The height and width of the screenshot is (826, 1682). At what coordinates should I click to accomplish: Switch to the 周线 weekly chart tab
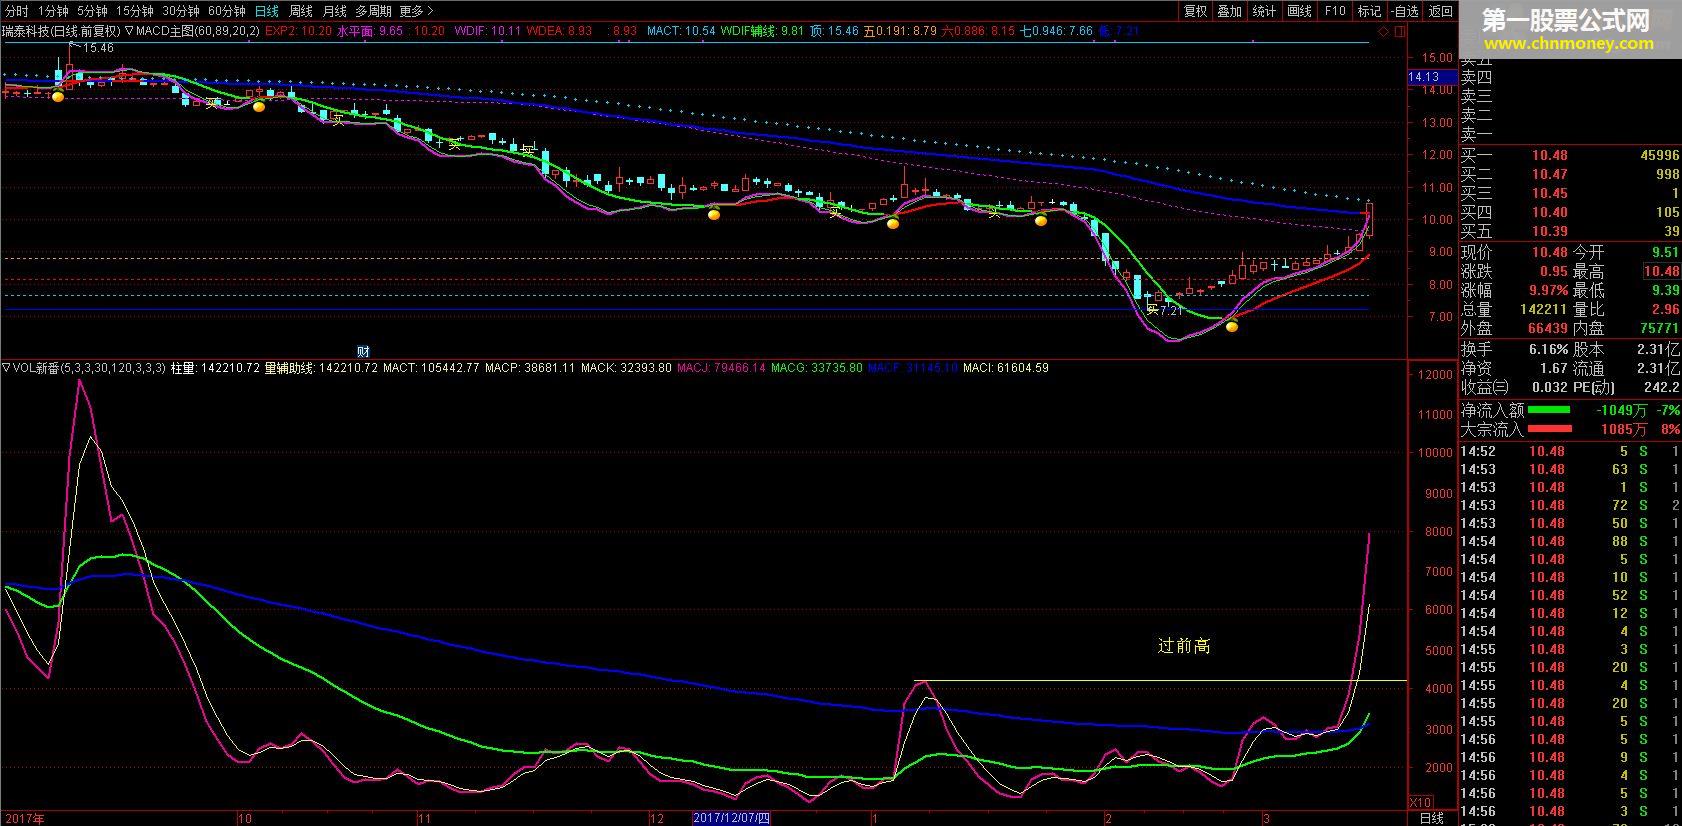pos(300,11)
